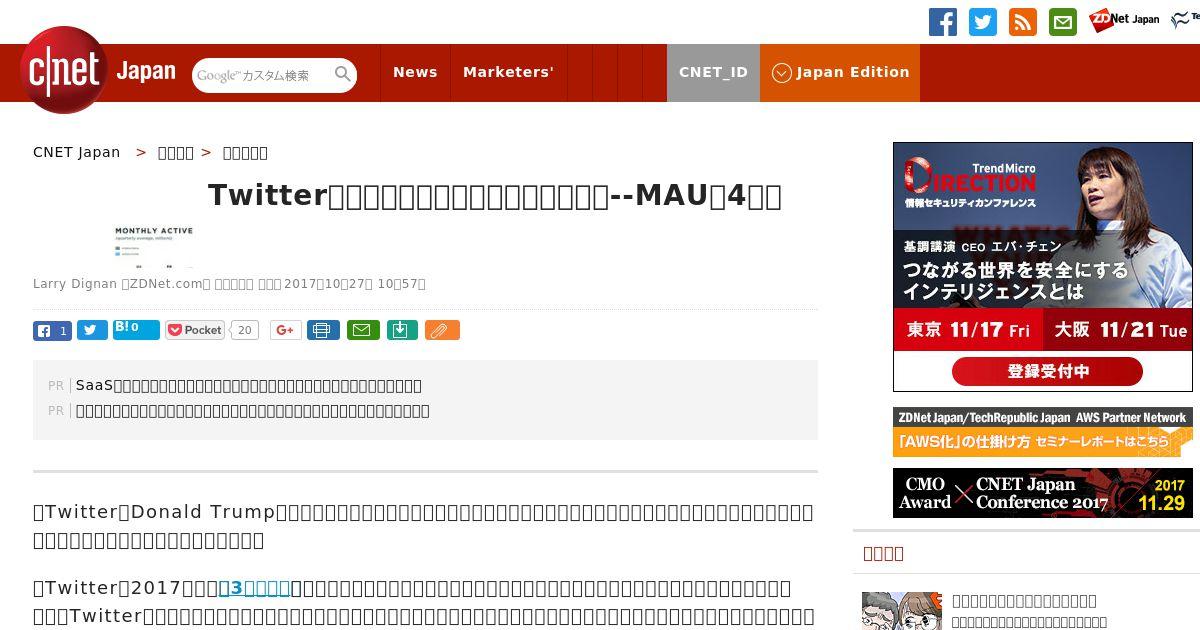Click the Pocket count bubble 20
This screenshot has width=1200, height=630.
pyautogui.click(x=245, y=330)
